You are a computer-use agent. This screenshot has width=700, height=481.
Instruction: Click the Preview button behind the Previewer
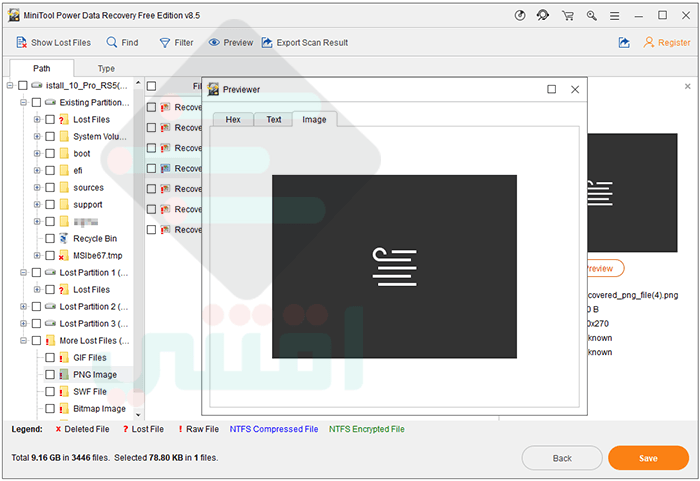tap(605, 268)
